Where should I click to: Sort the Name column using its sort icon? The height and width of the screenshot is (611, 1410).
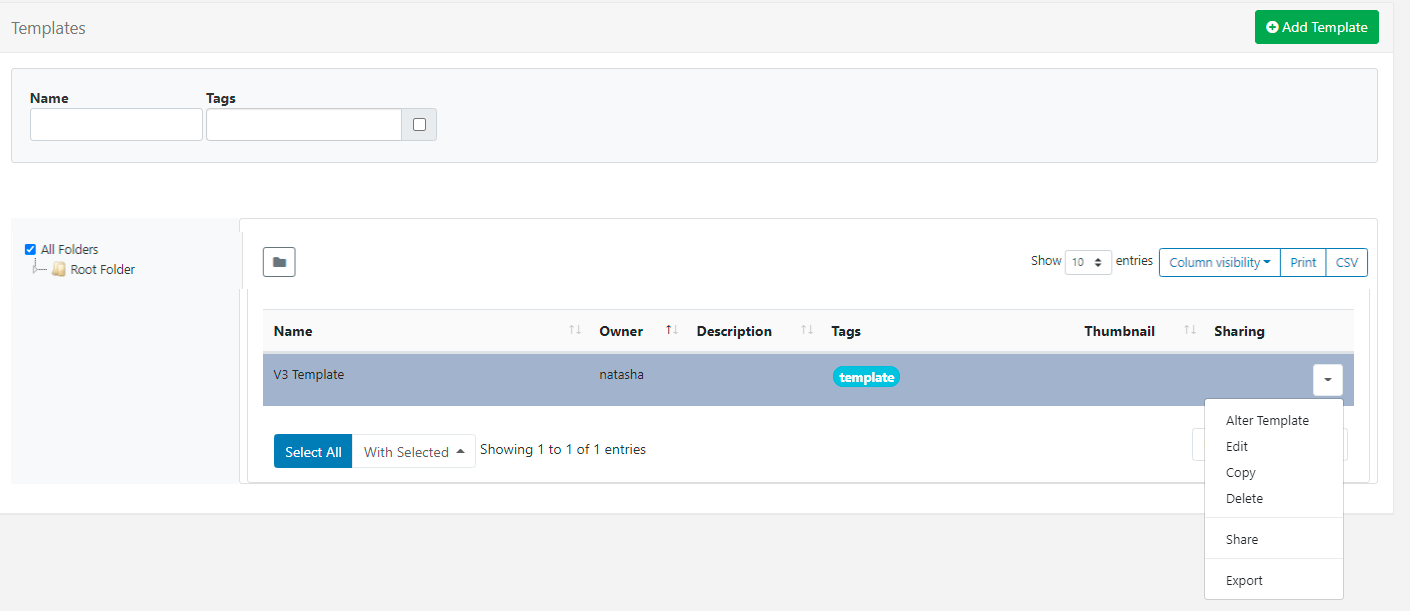[x=573, y=329]
